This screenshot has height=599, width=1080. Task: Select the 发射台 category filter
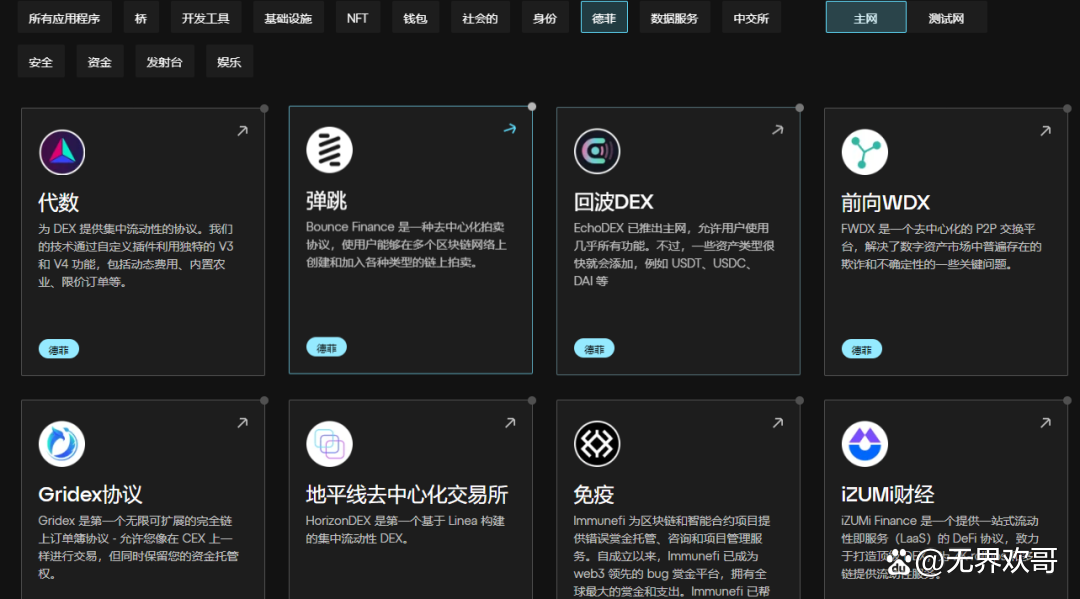[x=164, y=61]
